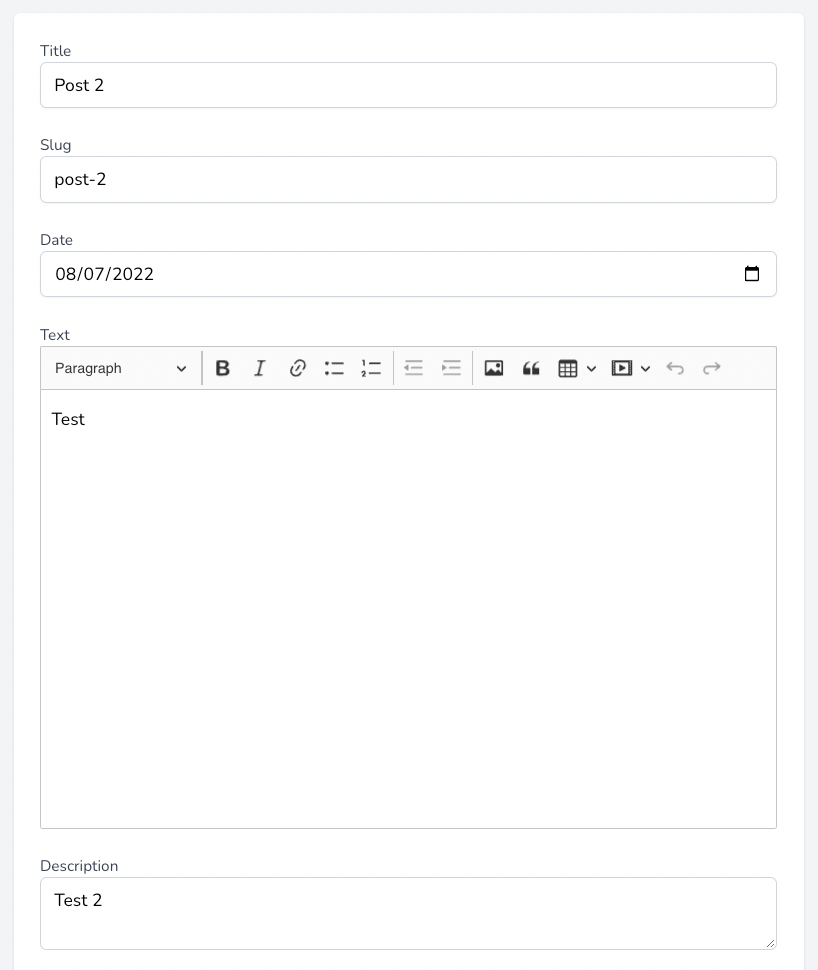Image resolution: width=818 pixels, height=970 pixels.
Task: Redo the last edit
Action: click(712, 369)
